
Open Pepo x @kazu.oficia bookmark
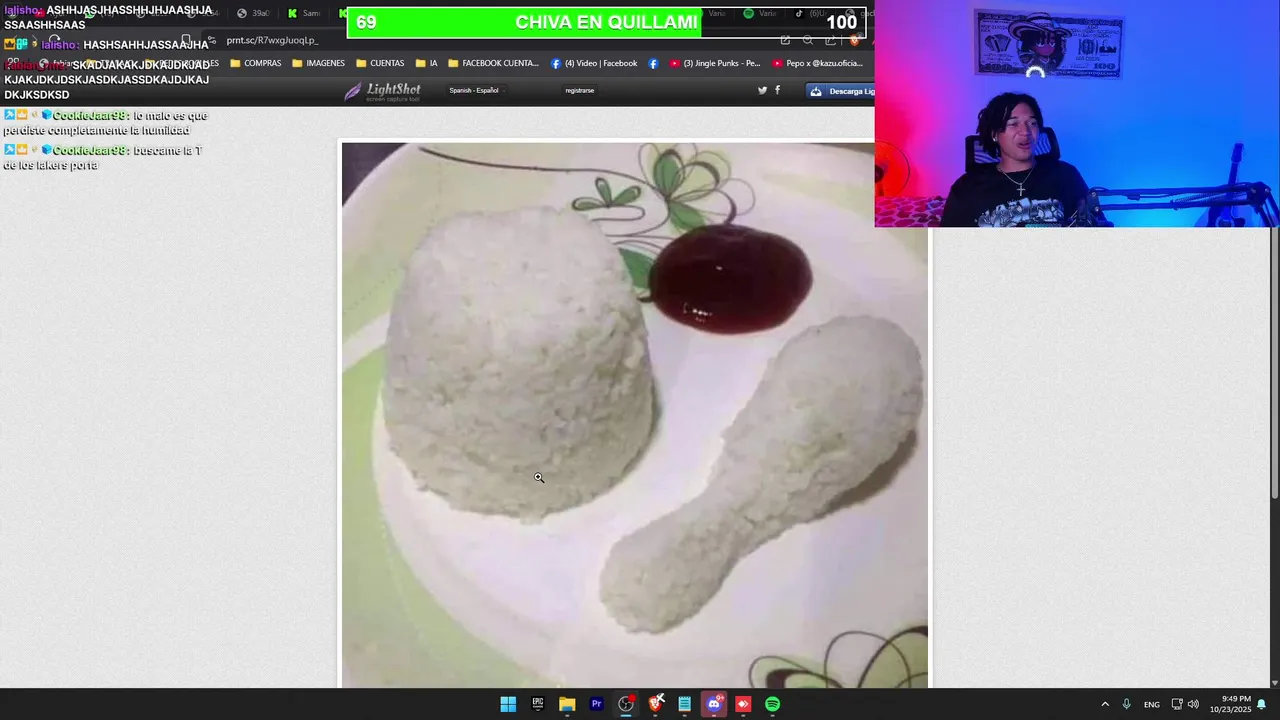(818, 63)
